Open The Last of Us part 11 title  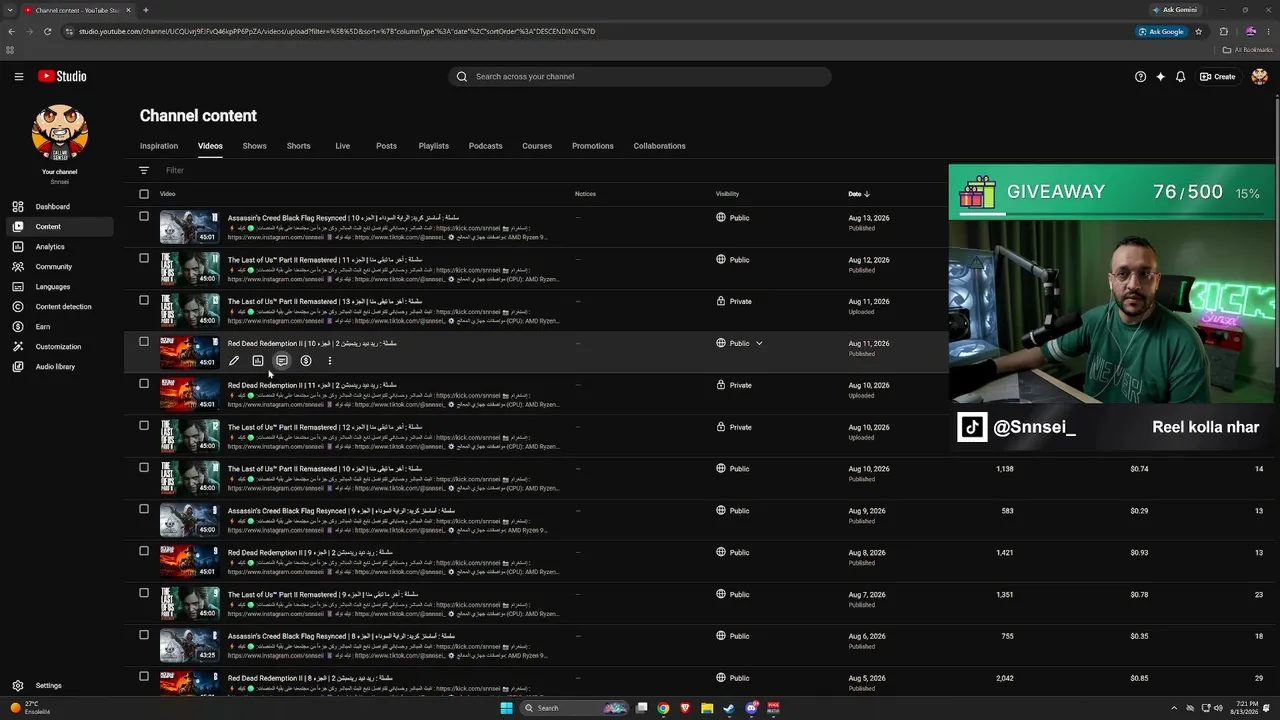[x=325, y=260]
